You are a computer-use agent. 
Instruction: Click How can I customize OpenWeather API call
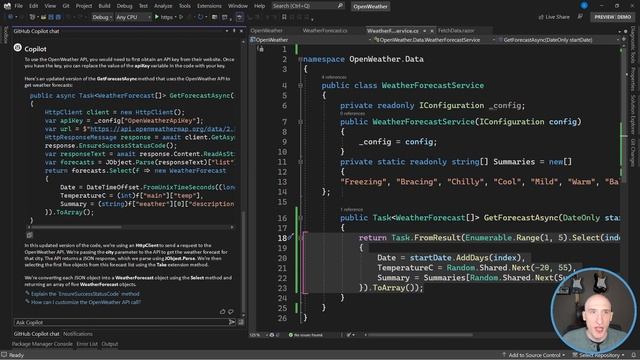(86, 302)
